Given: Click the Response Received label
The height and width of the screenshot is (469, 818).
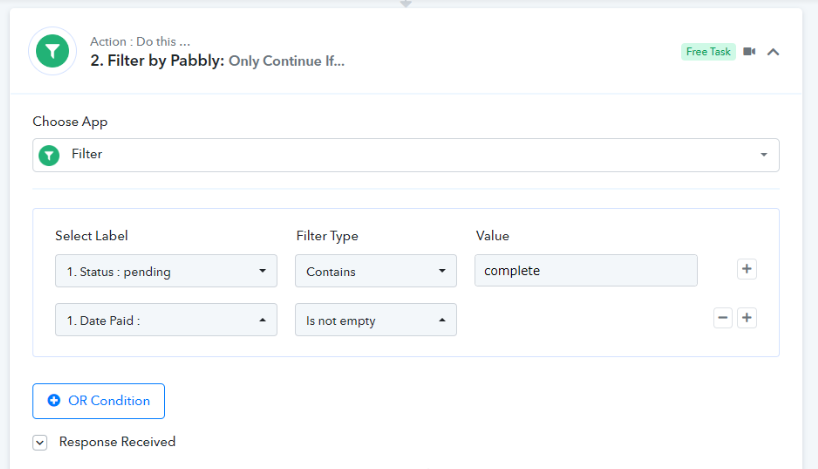Looking at the screenshot, I should tap(117, 442).
